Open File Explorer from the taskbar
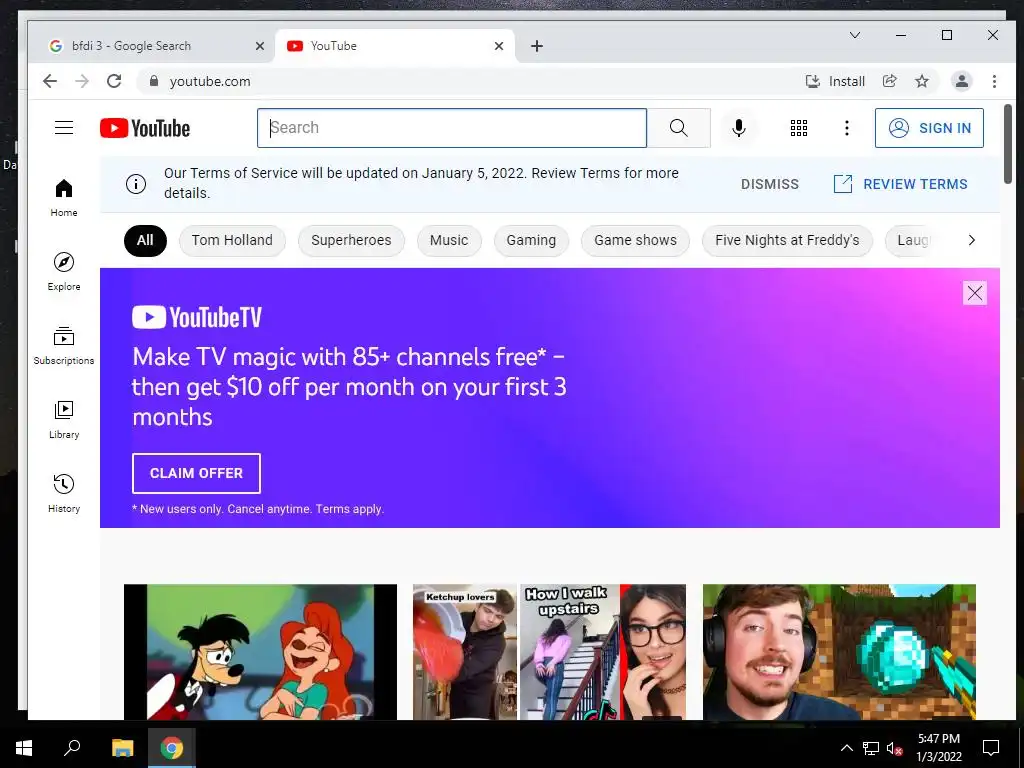Screen dimensions: 1024x768 [122, 748]
